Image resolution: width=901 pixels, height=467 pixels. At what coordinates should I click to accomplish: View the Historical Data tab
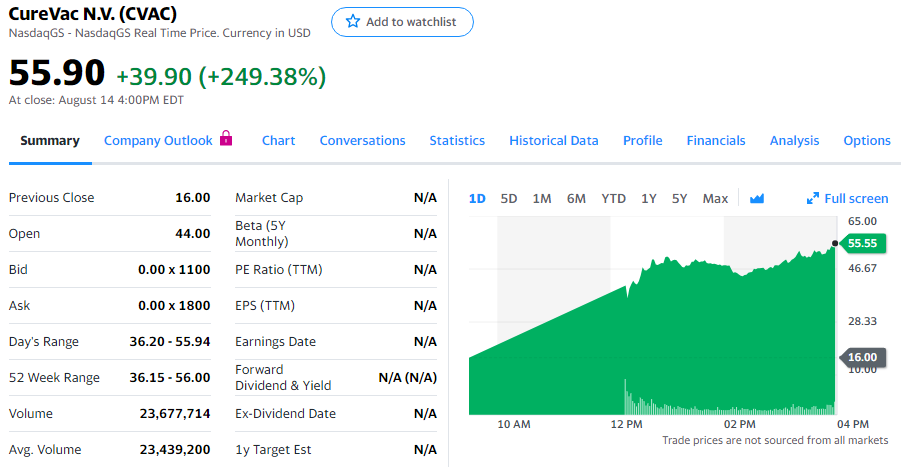(x=554, y=141)
